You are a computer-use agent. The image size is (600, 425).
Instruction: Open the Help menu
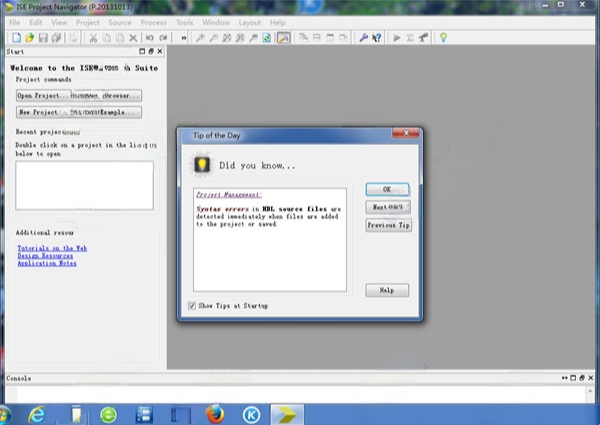point(277,23)
